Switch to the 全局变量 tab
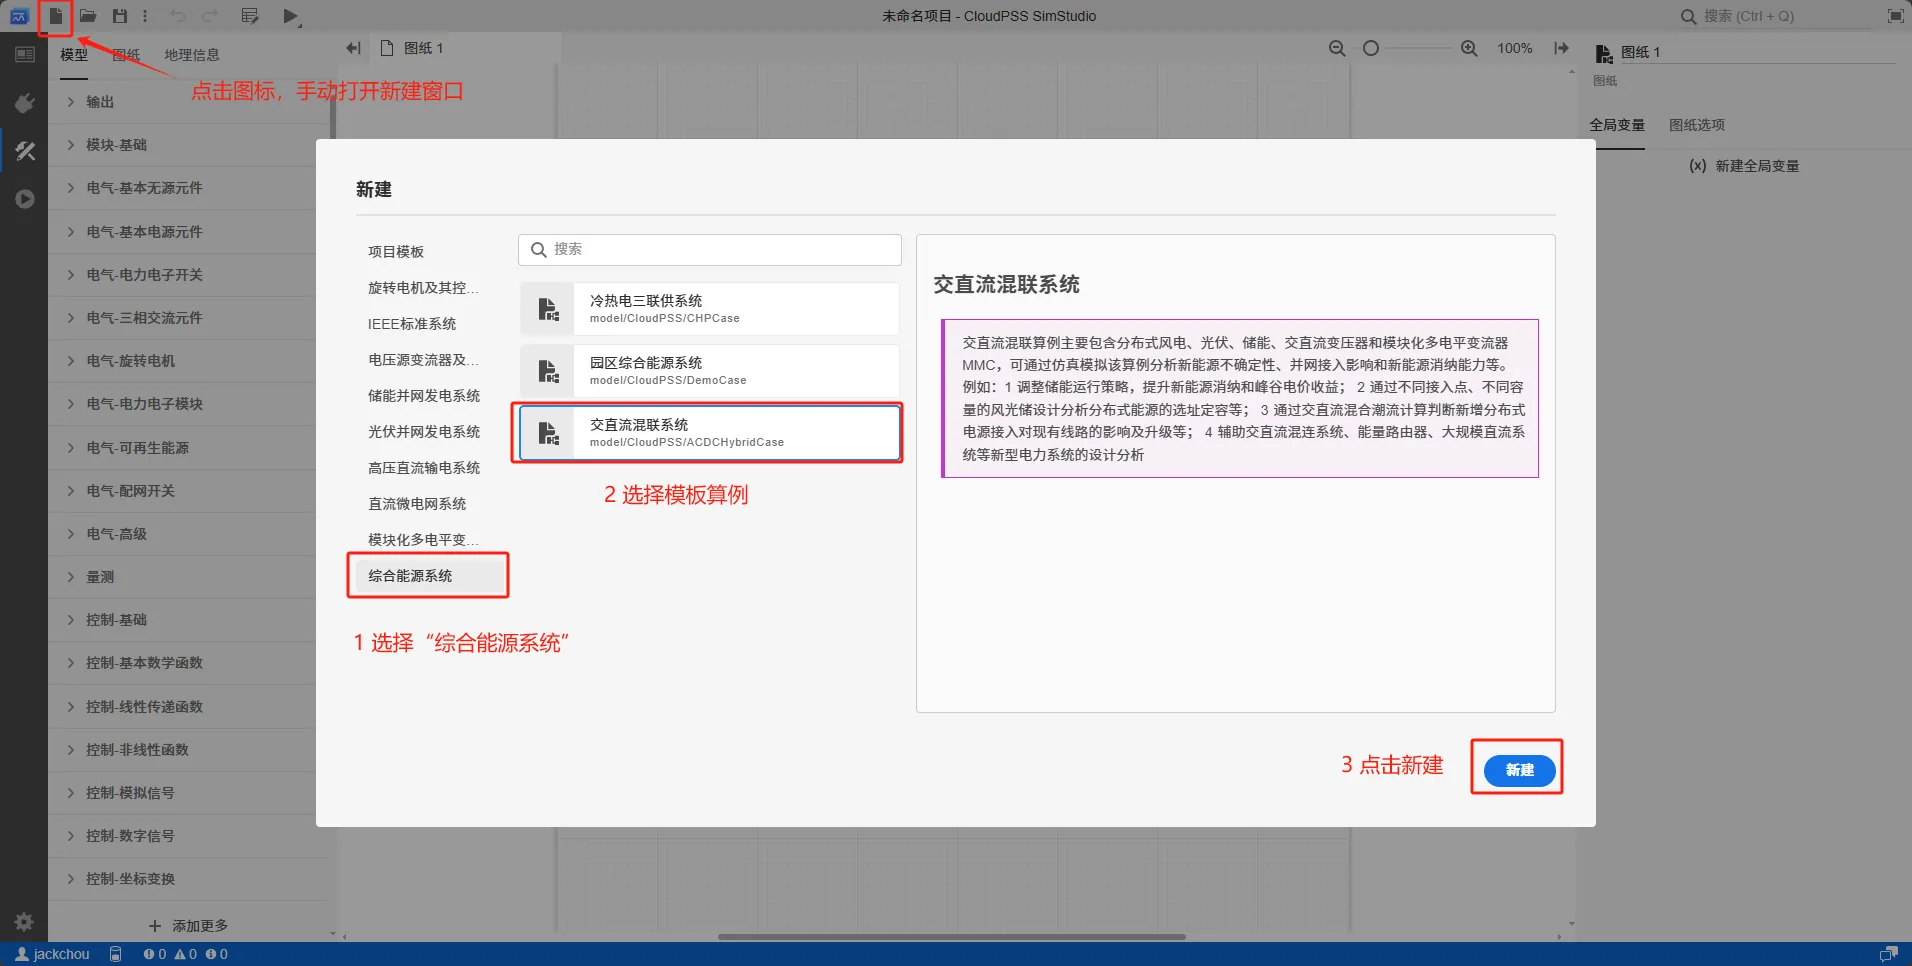Screen dimensions: 1912x966 (x=1617, y=125)
